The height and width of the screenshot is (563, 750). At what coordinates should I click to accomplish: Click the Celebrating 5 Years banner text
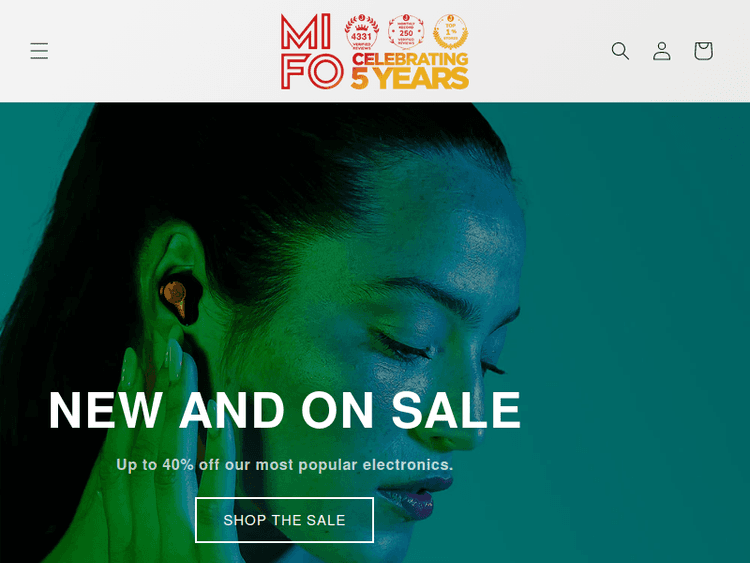tap(410, 71)
